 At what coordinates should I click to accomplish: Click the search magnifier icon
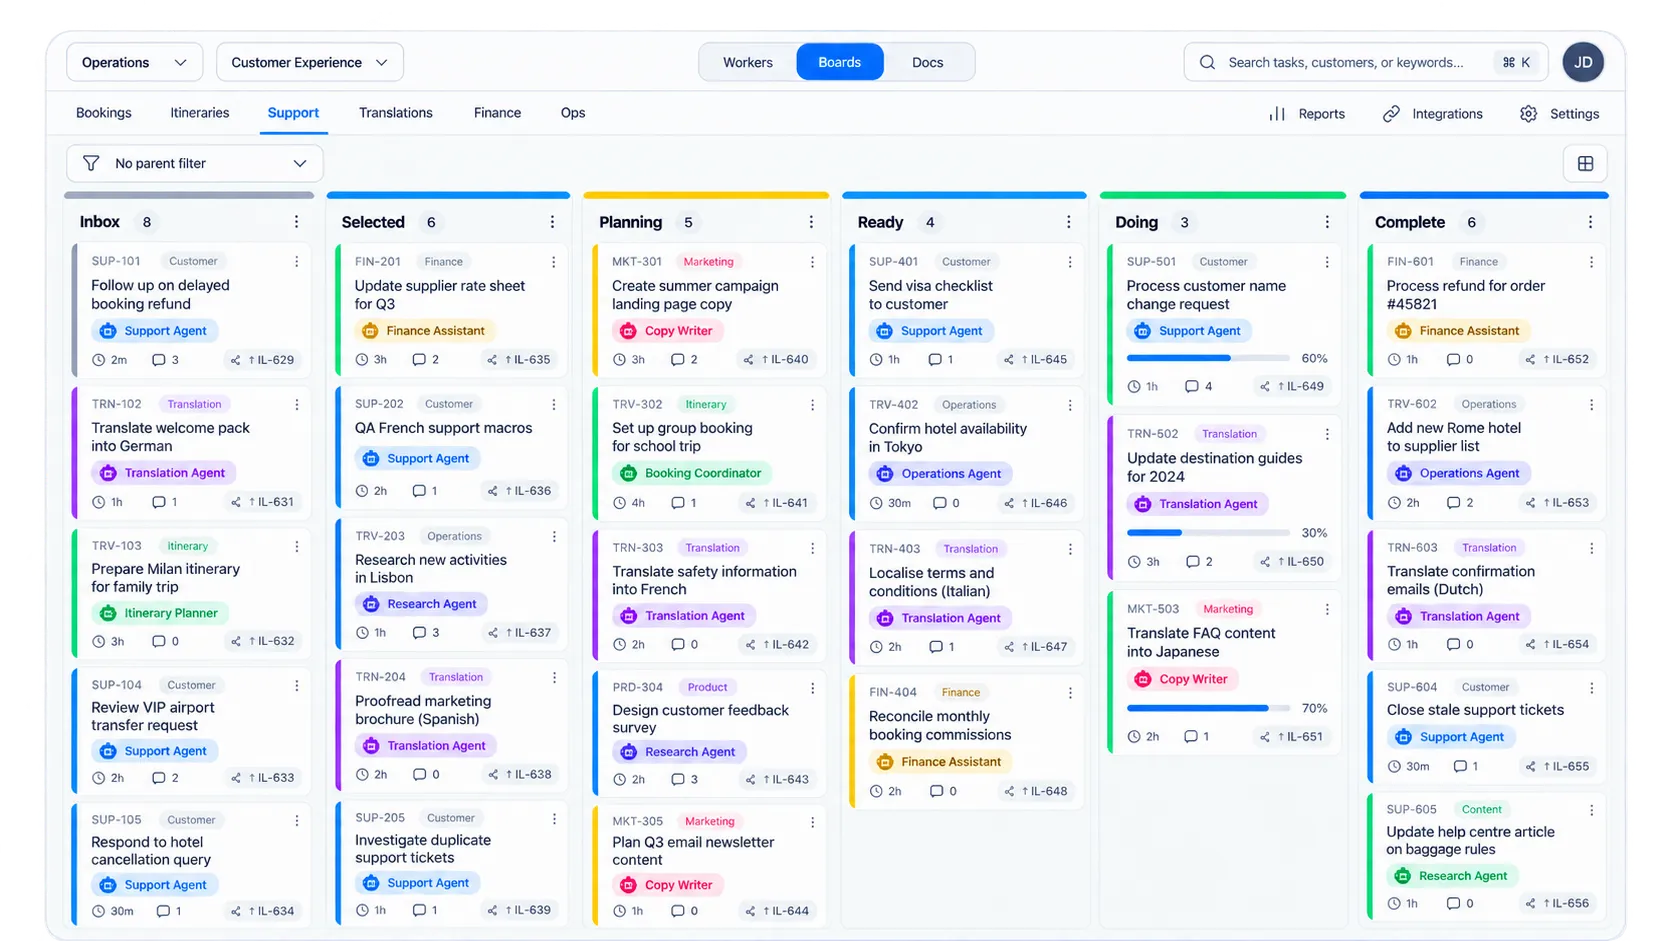[x=1207, y=62]
